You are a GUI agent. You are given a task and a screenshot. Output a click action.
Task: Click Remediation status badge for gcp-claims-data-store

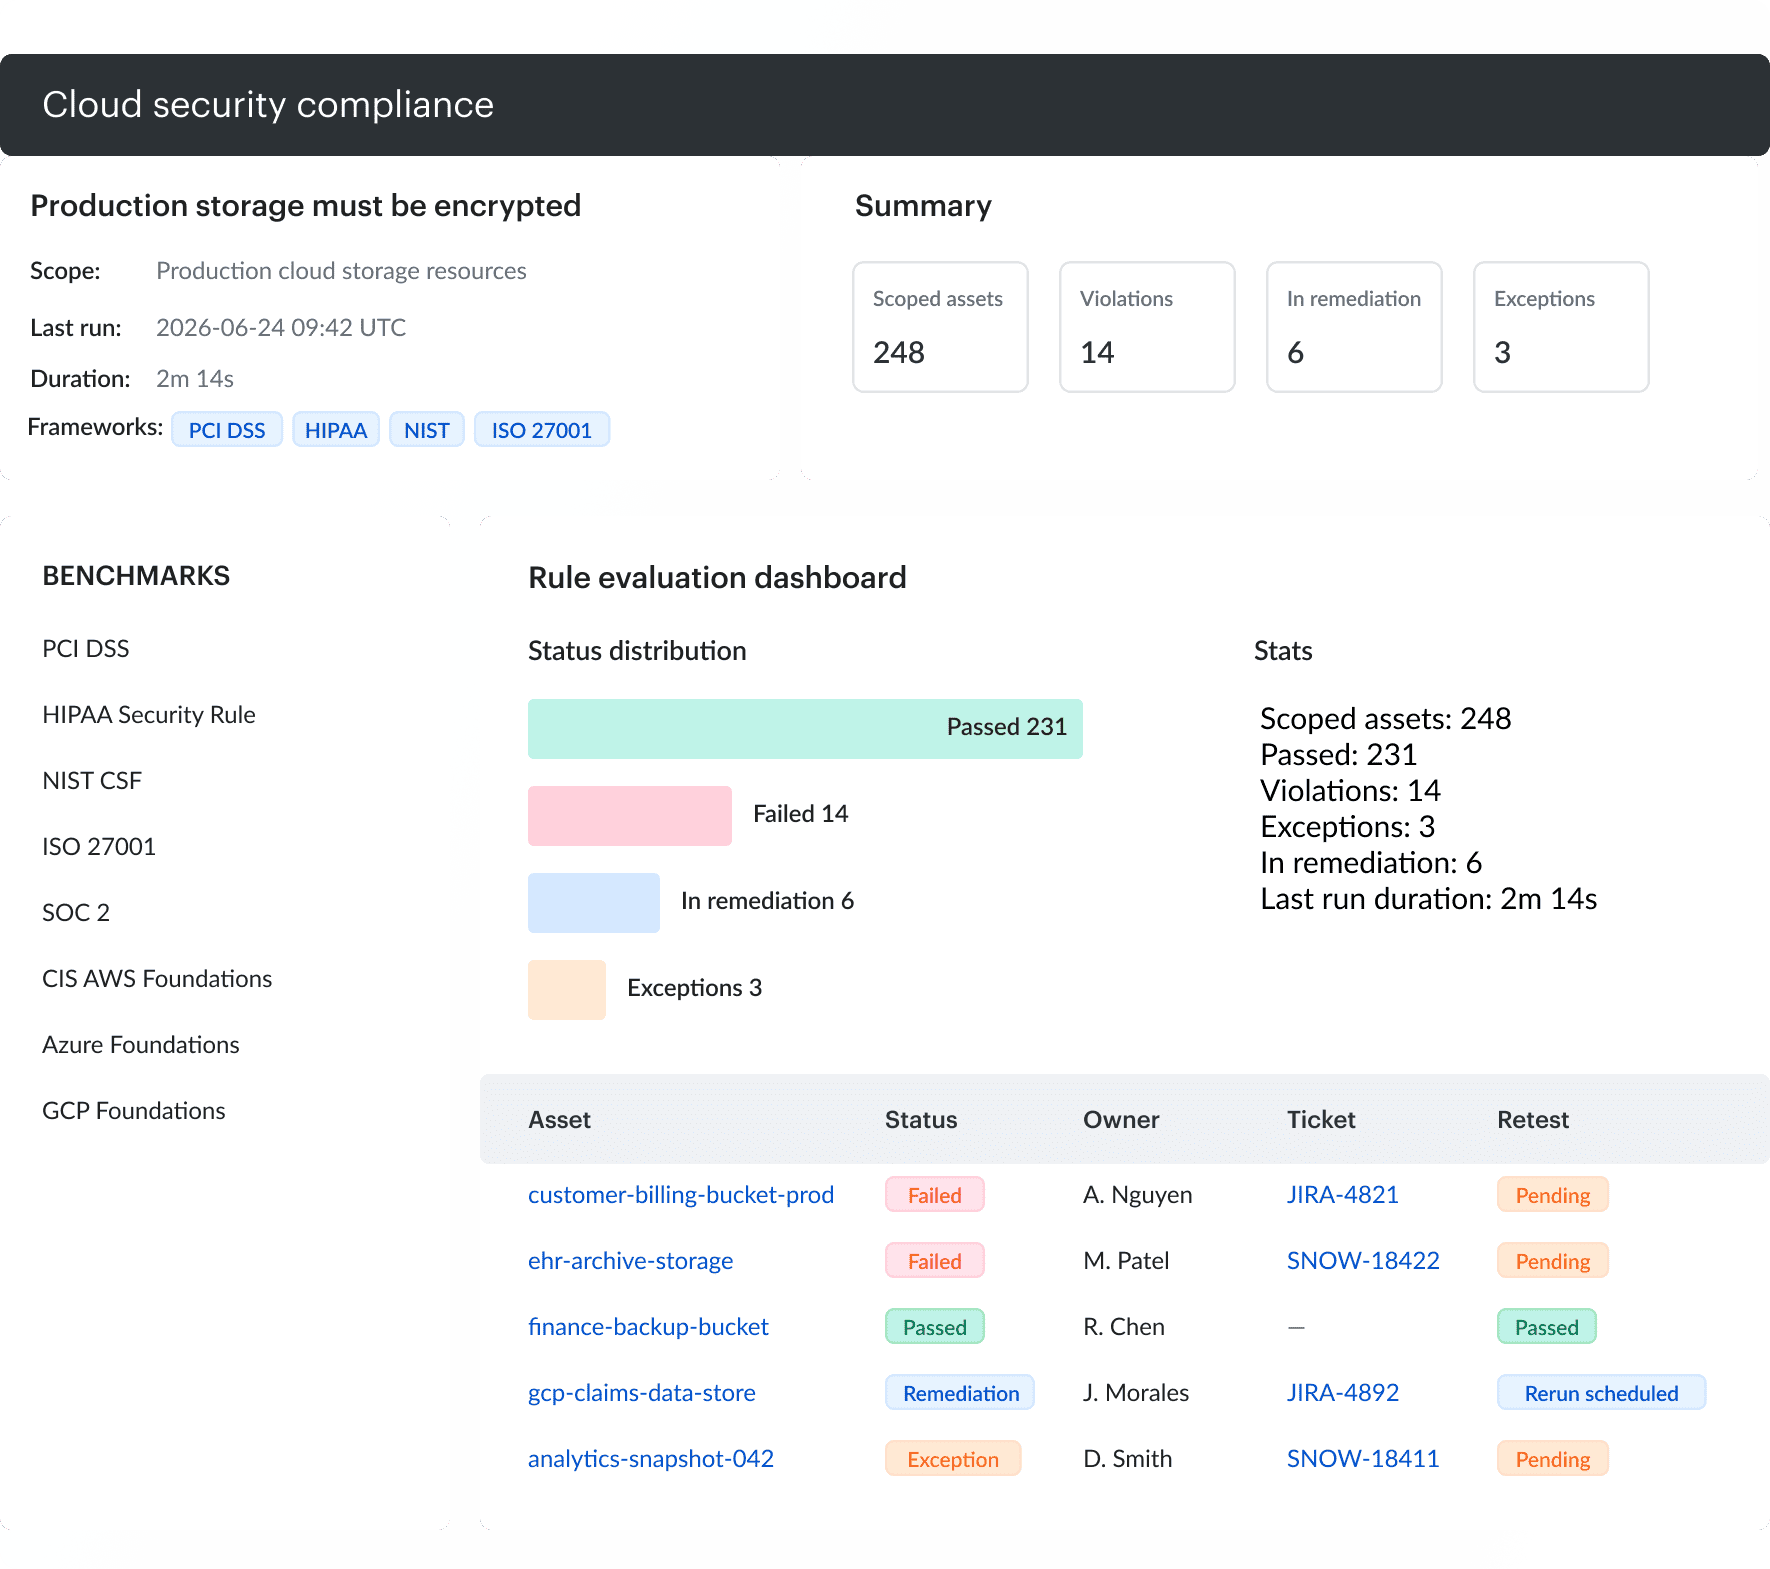click(x=960, y=1393)
